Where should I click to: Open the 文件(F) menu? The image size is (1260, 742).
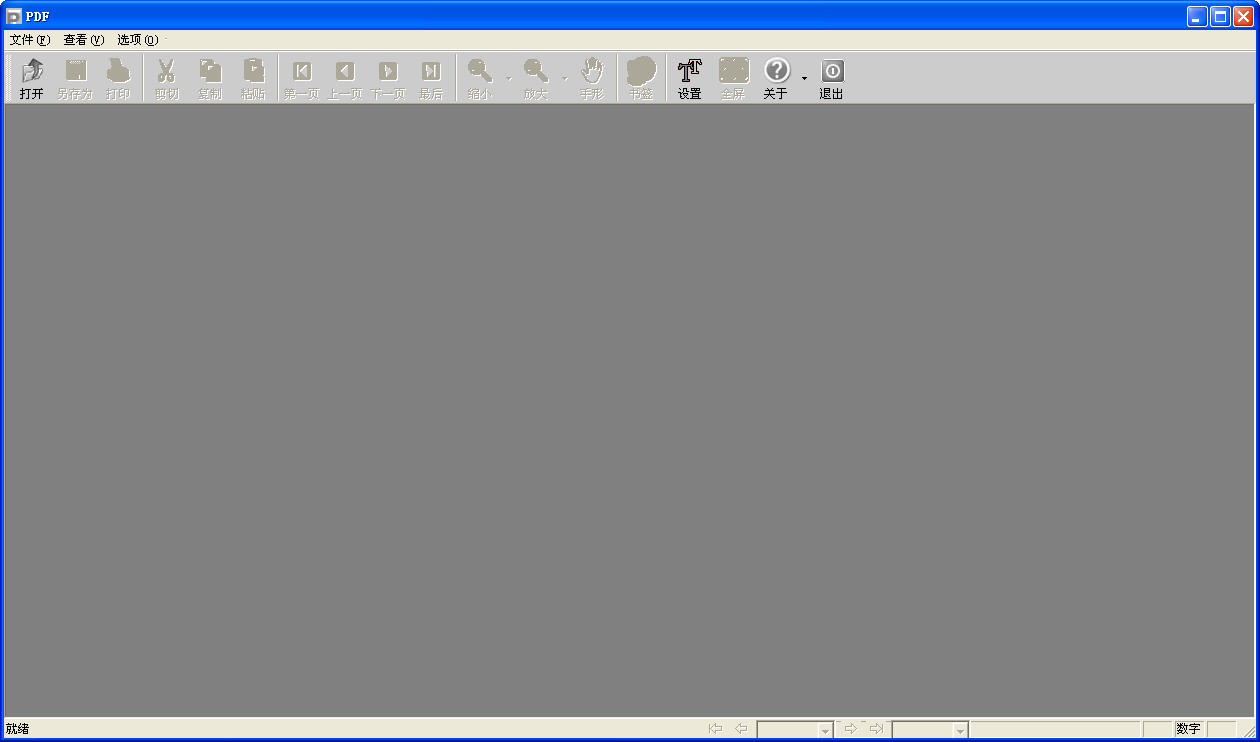coord(30,40)
